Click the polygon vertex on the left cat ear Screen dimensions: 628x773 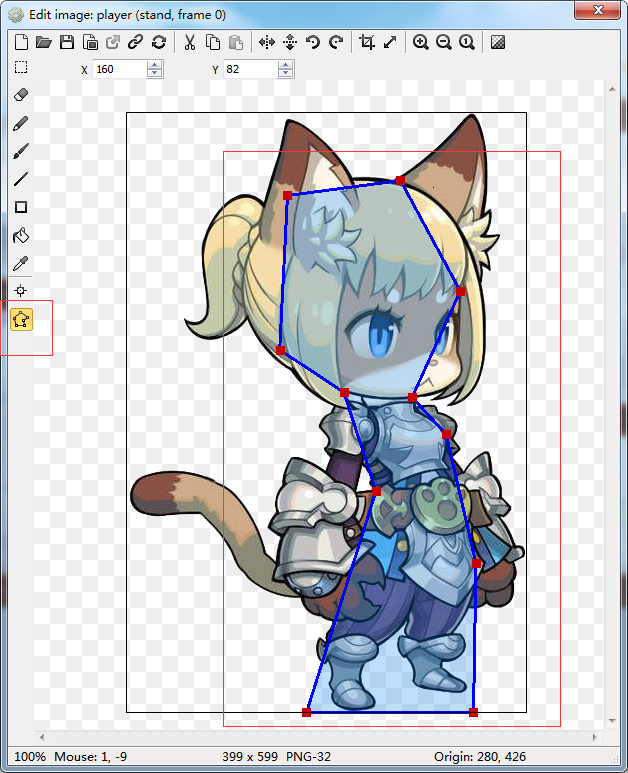287,196
